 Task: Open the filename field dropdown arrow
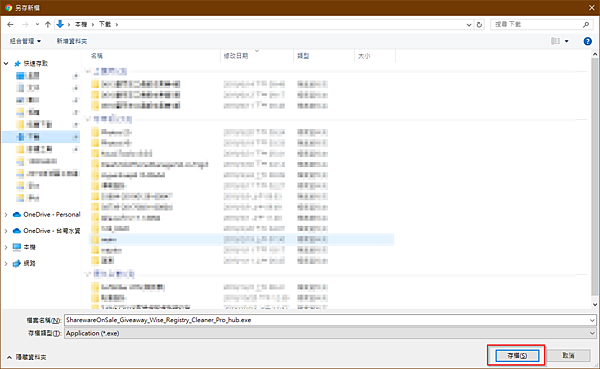point(592,320)
